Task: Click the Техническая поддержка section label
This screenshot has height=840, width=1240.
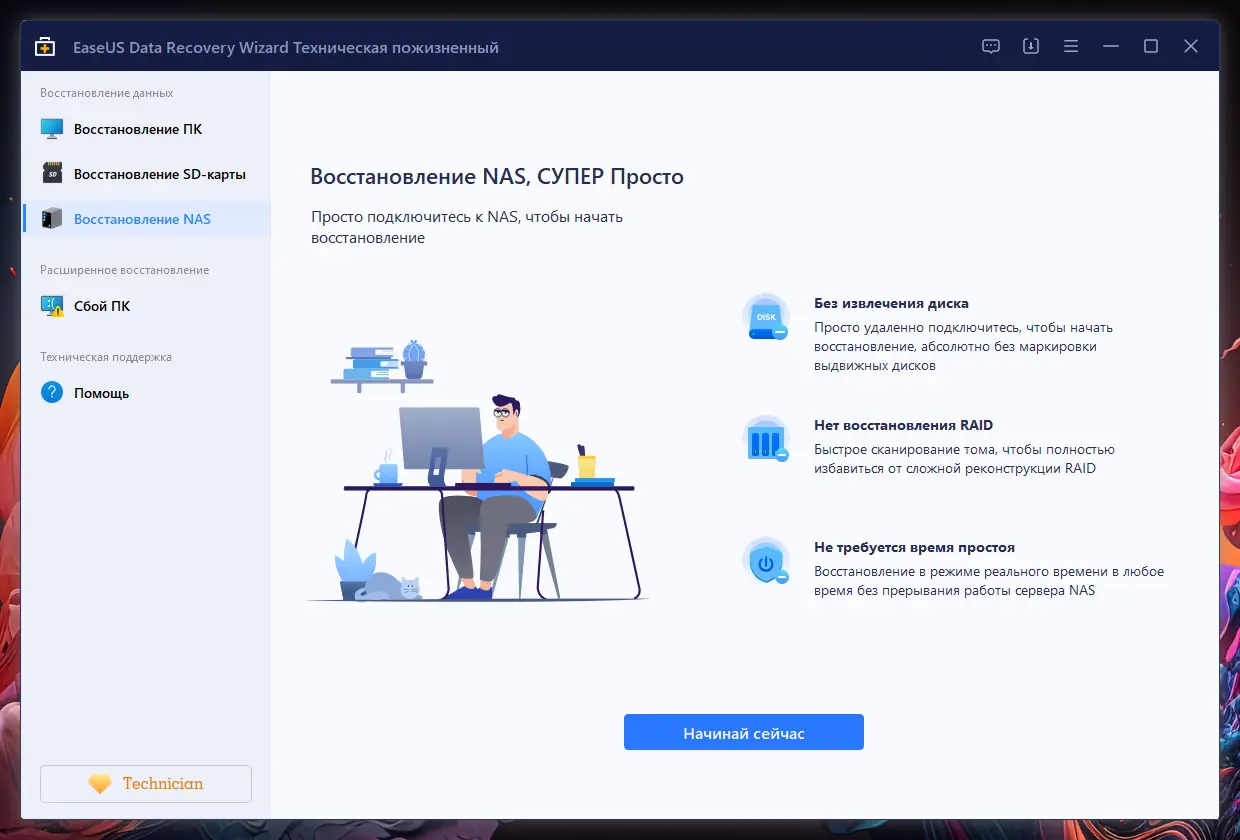Action: click(106, 357)
